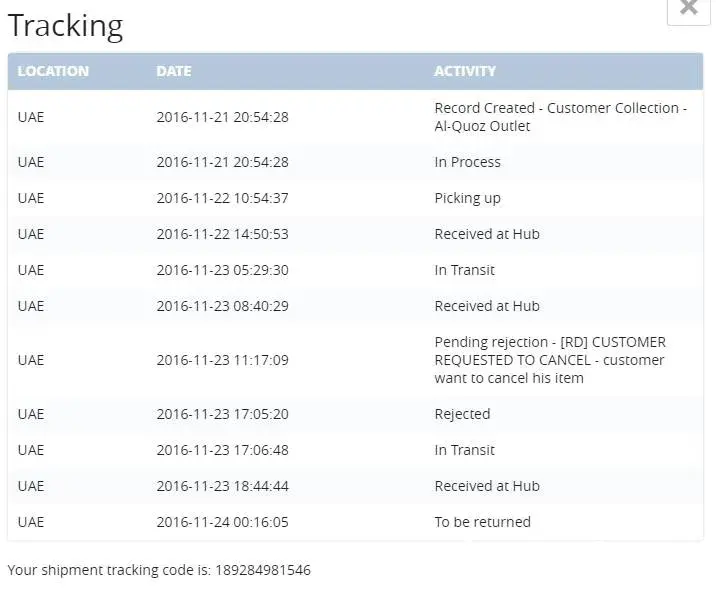
Task: Click date 2016-11-21 20:54:28 in first row
Action: click(222, 117)
